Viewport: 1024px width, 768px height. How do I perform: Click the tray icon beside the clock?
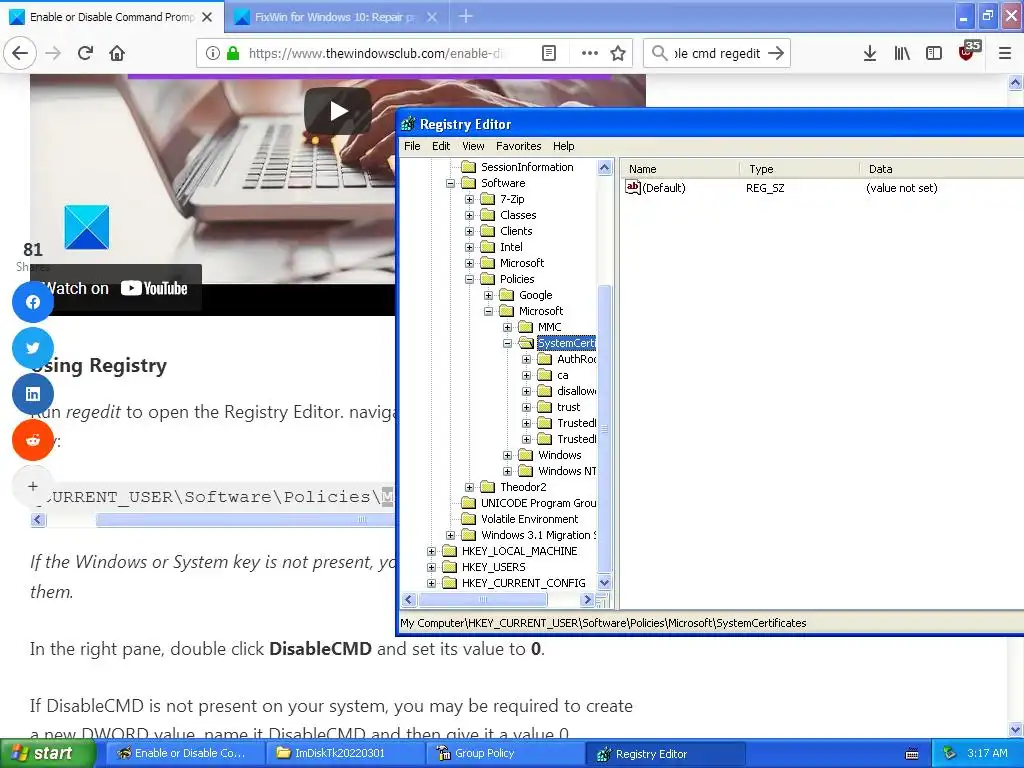[950, 753]
